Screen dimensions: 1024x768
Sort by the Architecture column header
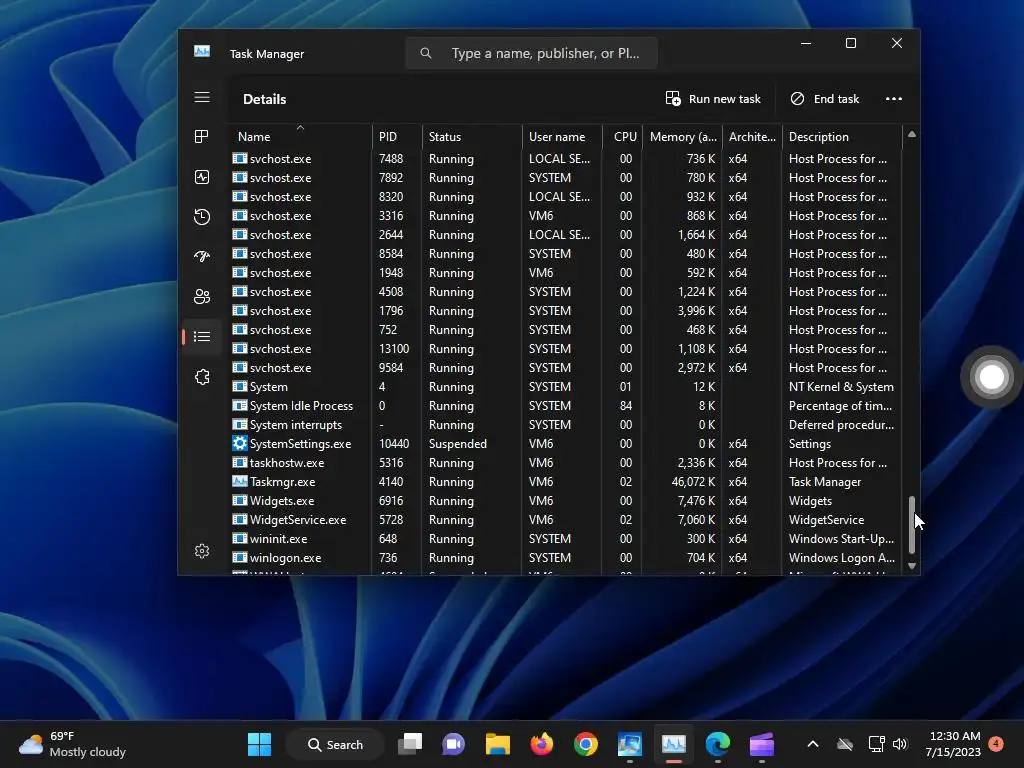752,136
